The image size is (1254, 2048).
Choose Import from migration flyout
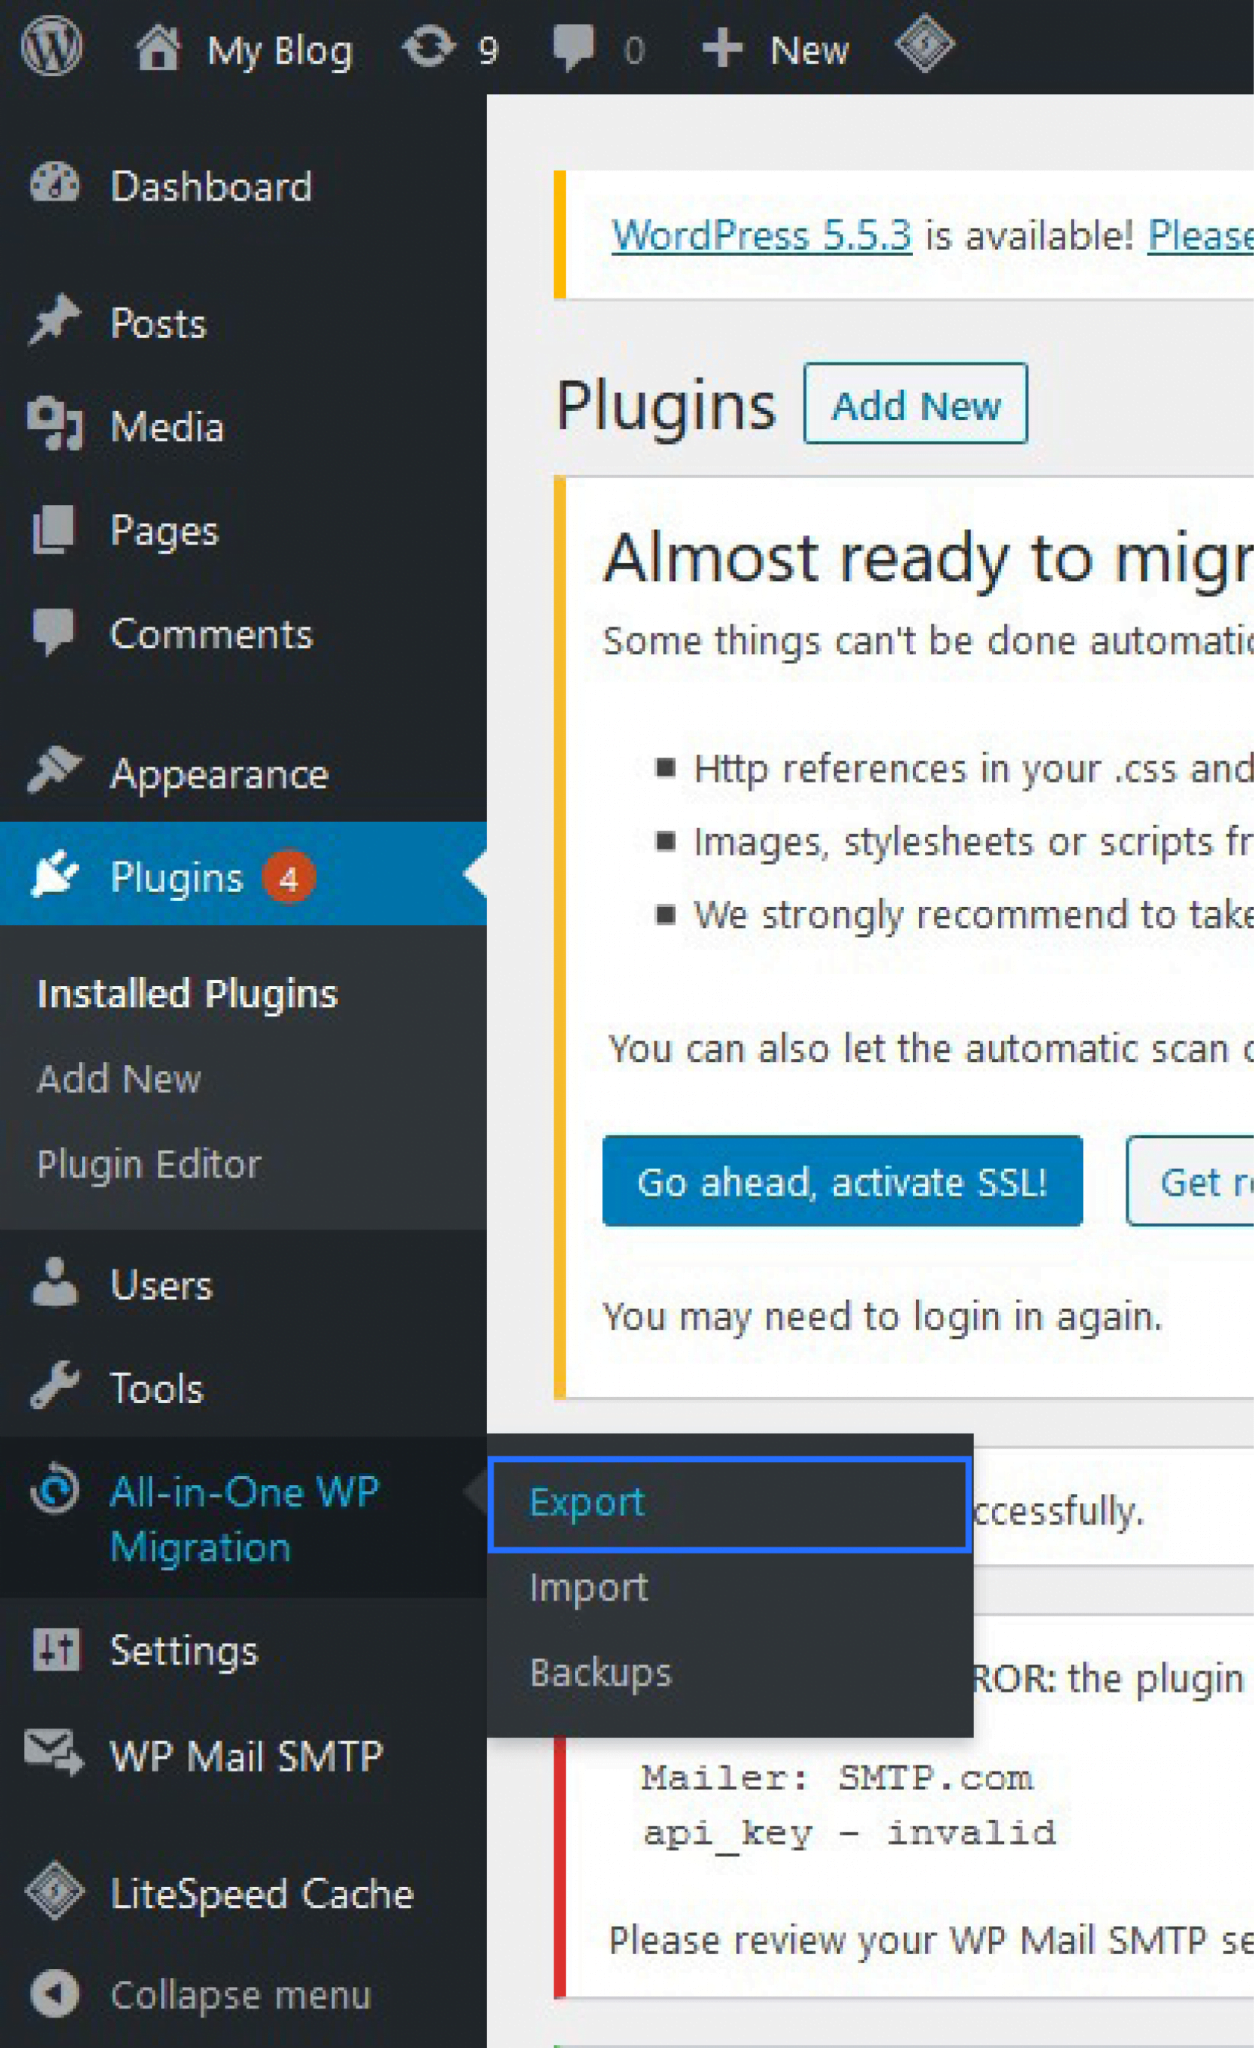588,1588
